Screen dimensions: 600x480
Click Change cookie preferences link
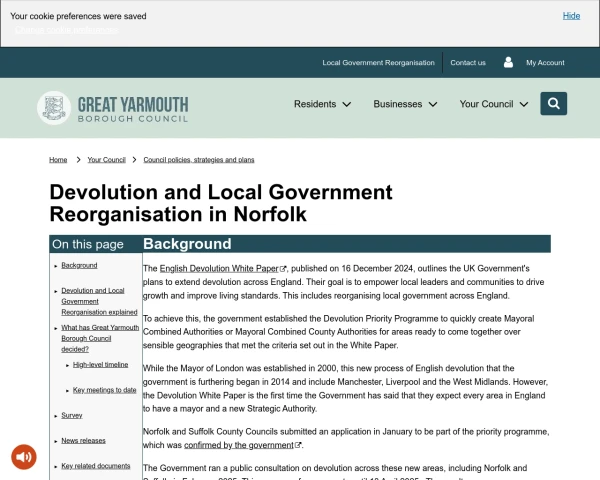point(67,30)
